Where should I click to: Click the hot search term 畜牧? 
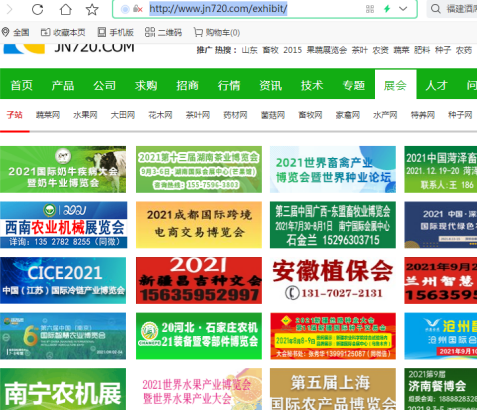click(270, 50)
